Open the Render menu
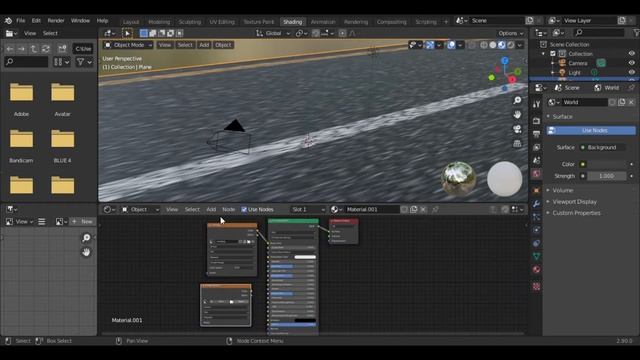The height and width of the screenshot is (360, 640). [x=56, y=20]
